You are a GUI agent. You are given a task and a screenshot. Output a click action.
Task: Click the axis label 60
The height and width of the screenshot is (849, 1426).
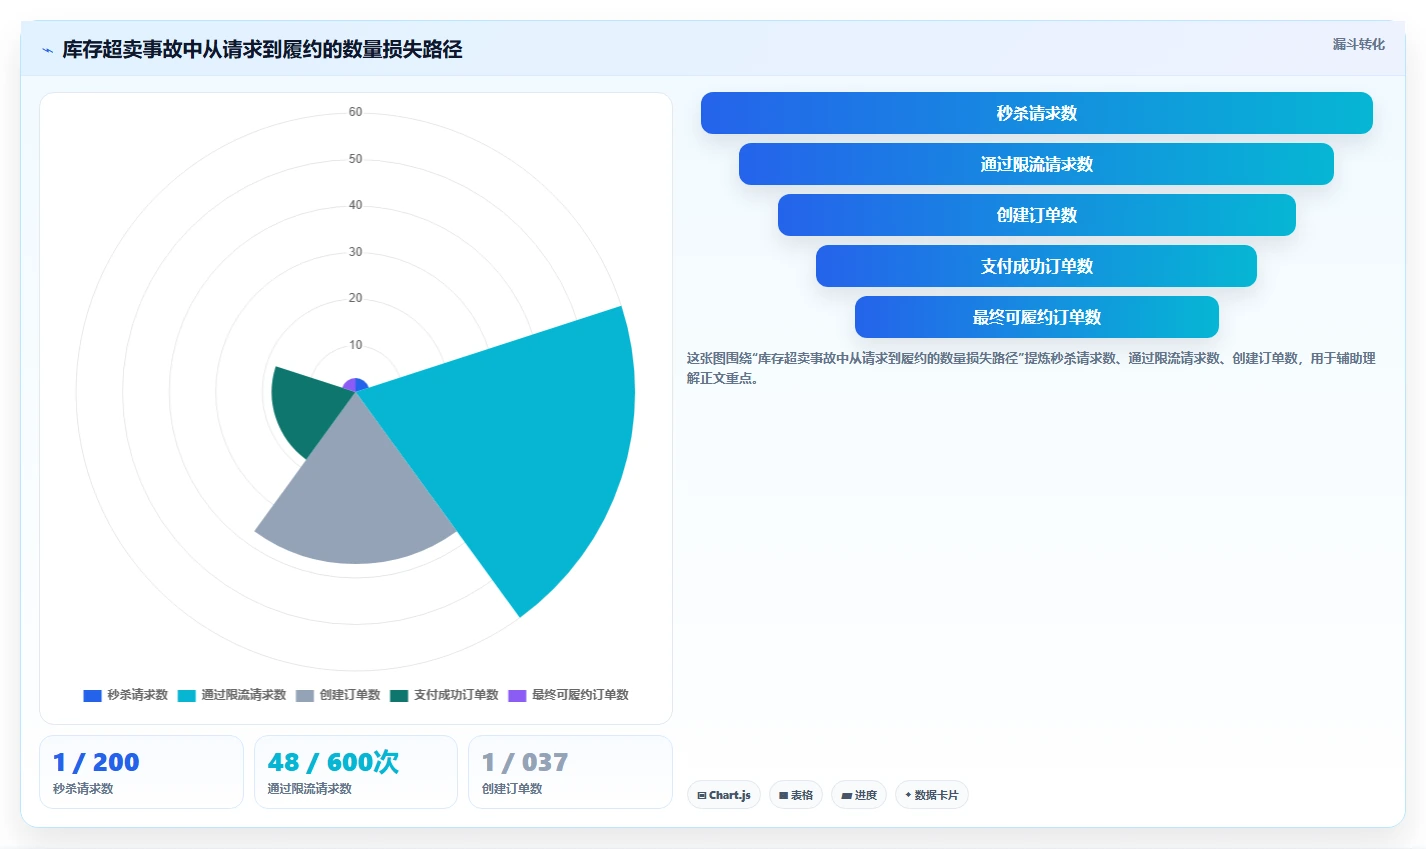click(x=355, y=112)
